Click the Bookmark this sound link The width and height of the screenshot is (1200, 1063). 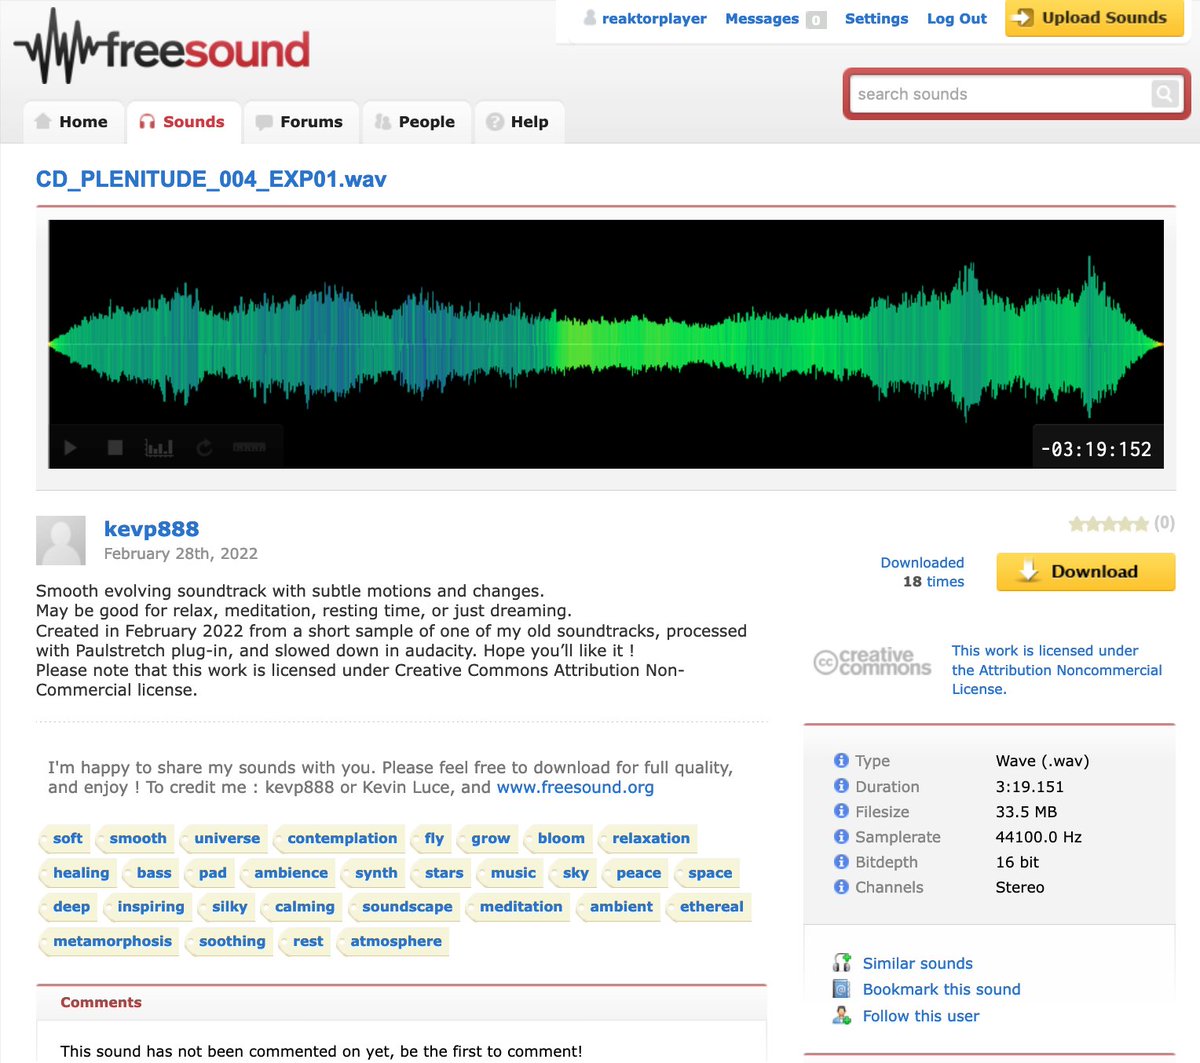tap(942, 990)
